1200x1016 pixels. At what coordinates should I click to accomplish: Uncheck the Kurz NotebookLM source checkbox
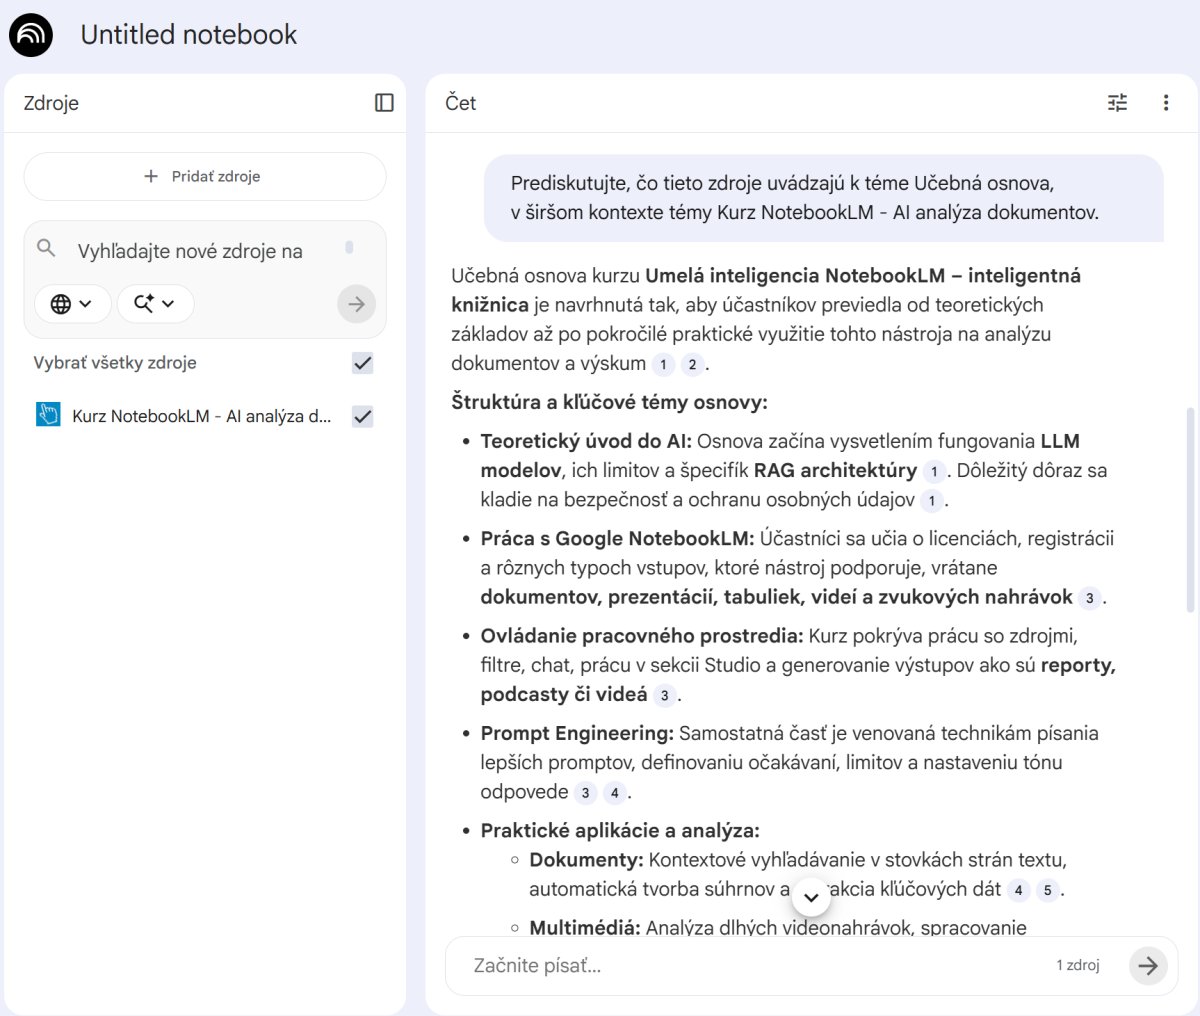(x=363, y=416)
